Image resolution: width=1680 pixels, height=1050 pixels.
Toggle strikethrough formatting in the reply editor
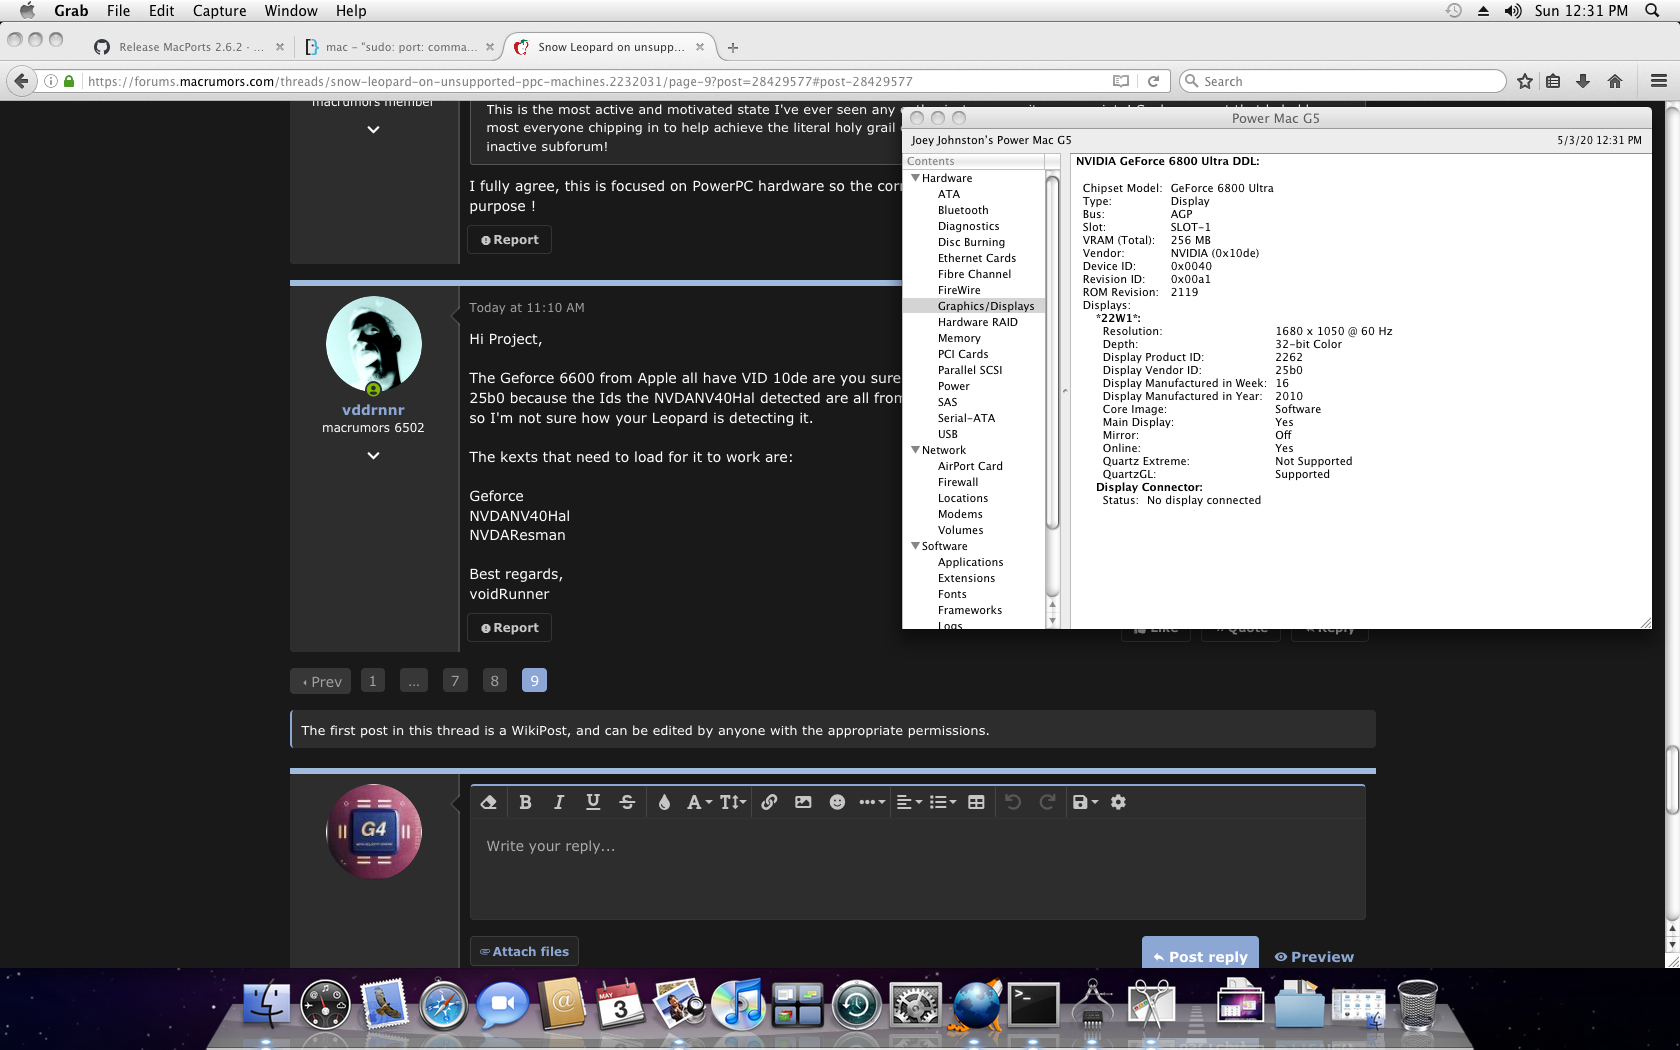pos(627,802)
